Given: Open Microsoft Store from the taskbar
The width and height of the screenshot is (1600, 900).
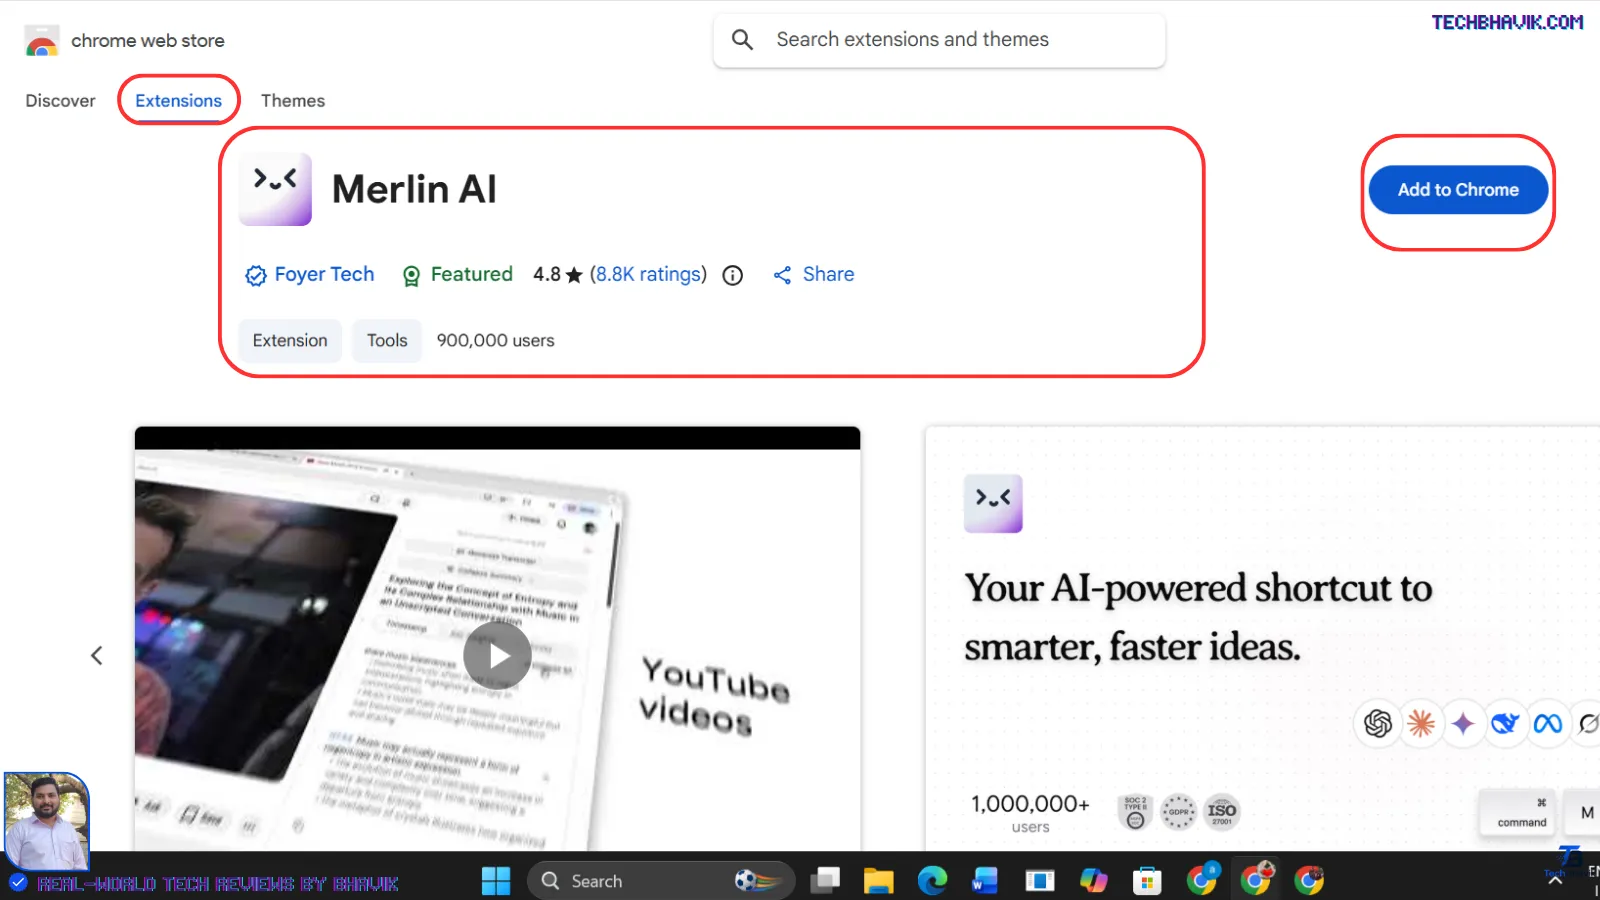Looking at the screenshot, I should 1147,881.
